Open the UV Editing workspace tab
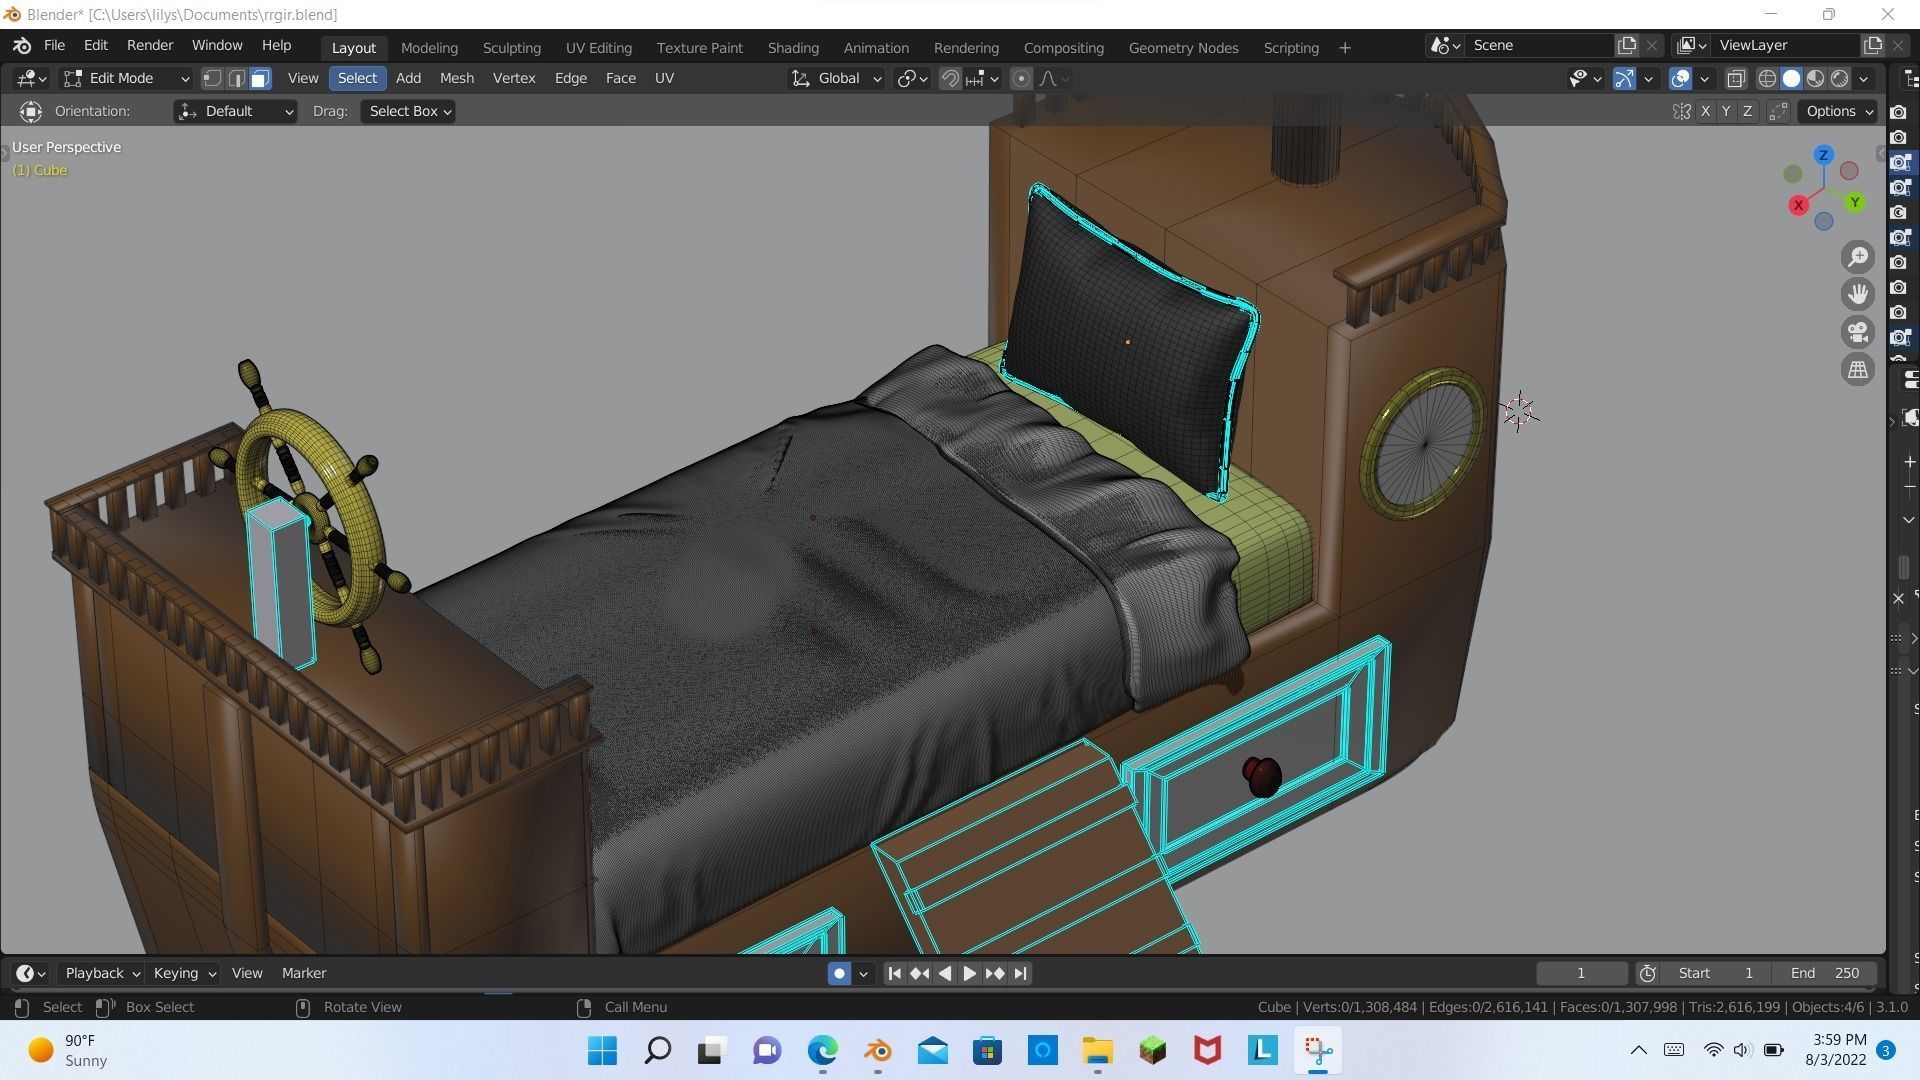The height and width of the screenshot is (1080, 1920). pyautogui.click(x=598, y=47)
